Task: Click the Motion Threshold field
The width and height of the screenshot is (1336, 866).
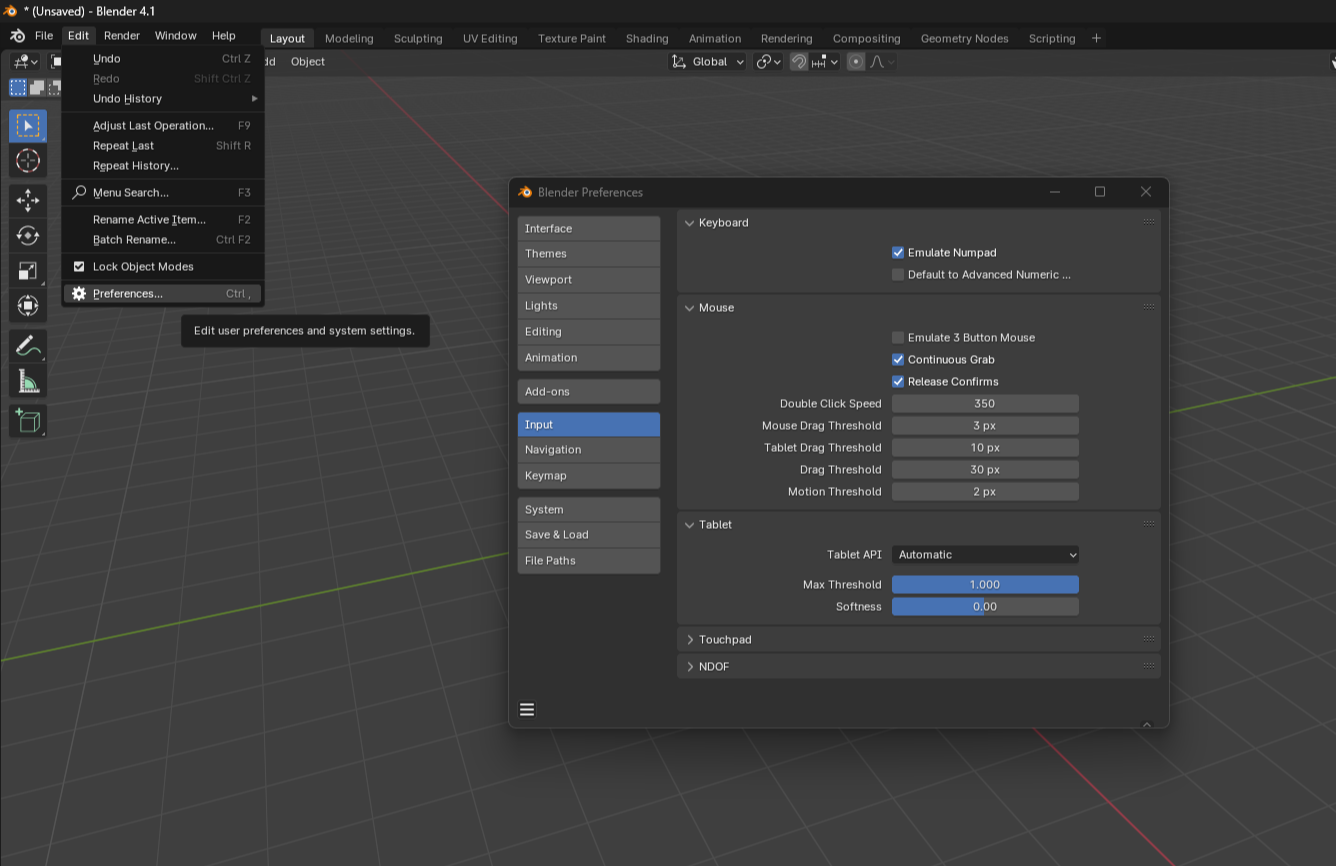Action: pyautogui.click(x=985, y=492)
